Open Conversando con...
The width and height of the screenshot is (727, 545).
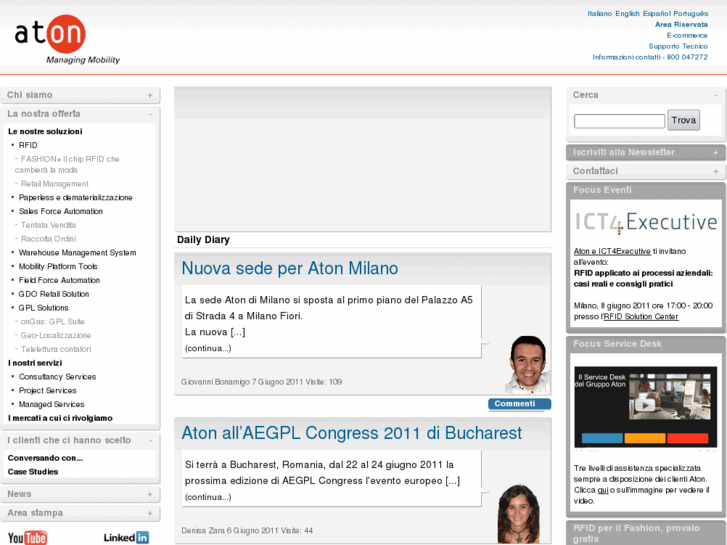pyautogui.click(x=45, y=458)
